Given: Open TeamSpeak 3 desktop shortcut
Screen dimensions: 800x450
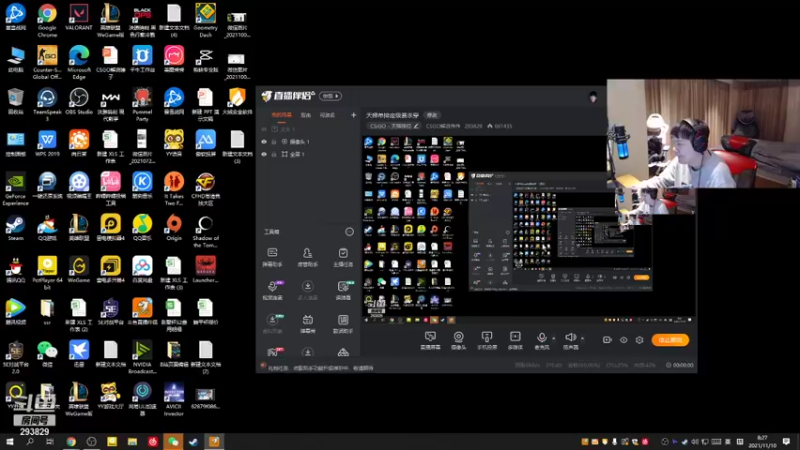Looking at the screenshot, I should [47, 104].
